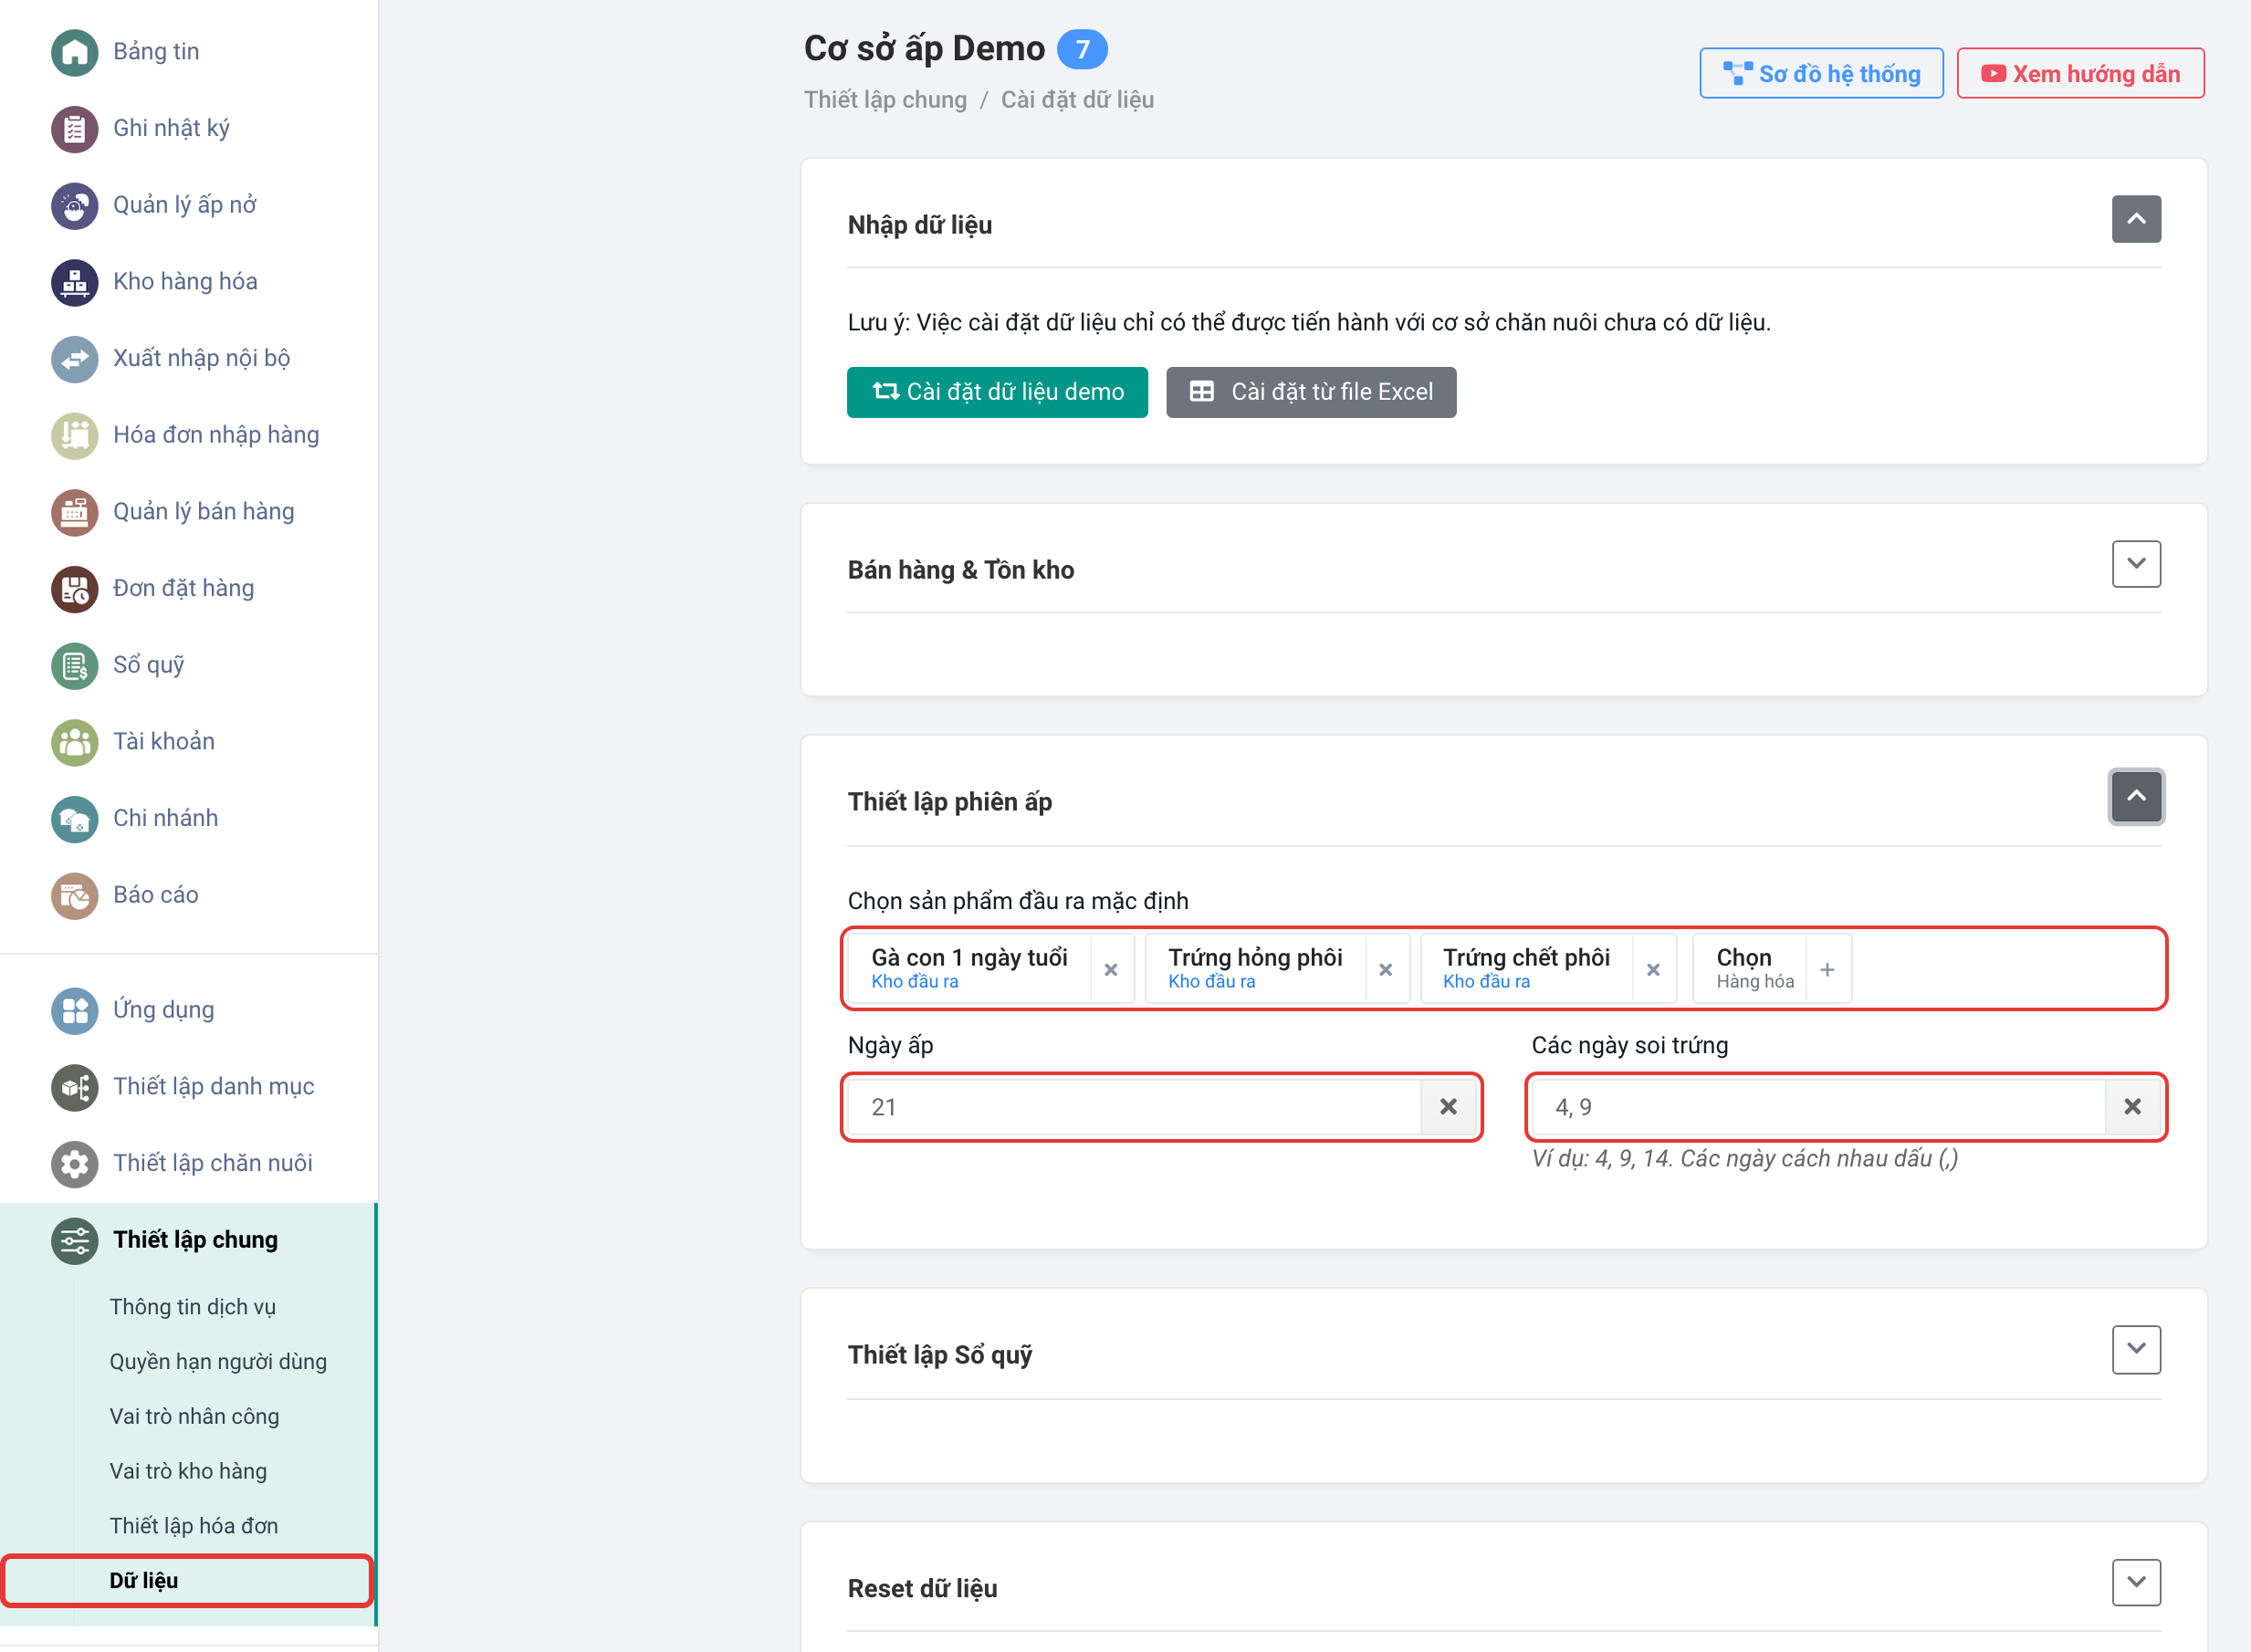
Task: Remove Trứng hỏng phôi product tag
Action: tap(1385, 969)
